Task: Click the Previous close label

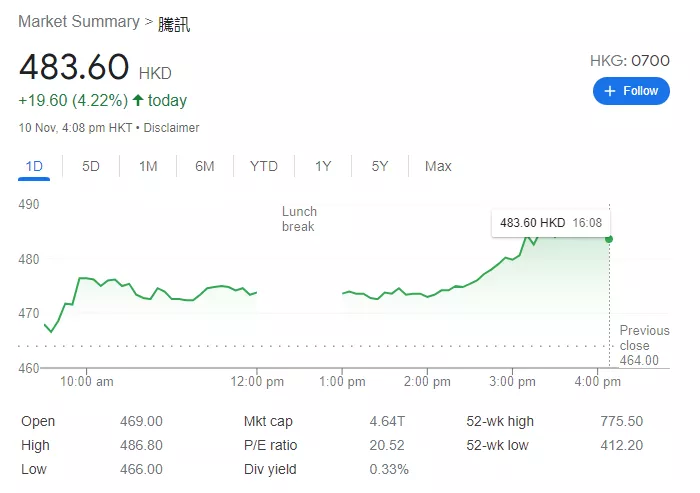Action: click(644, 338)
